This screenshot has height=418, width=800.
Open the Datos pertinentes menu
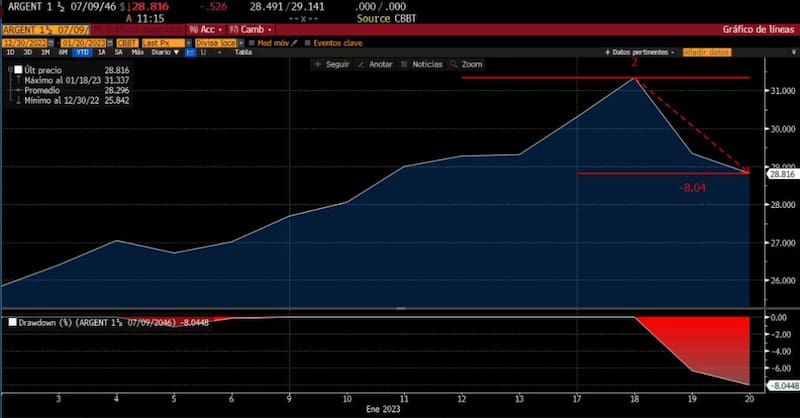pos(642,51)
